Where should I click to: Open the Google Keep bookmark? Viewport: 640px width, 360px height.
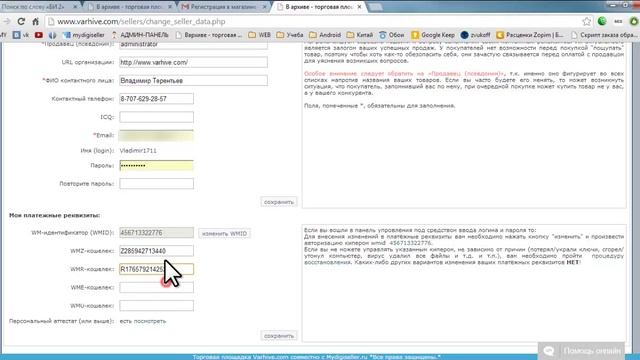pyautogui.click(x=433, y=35)
